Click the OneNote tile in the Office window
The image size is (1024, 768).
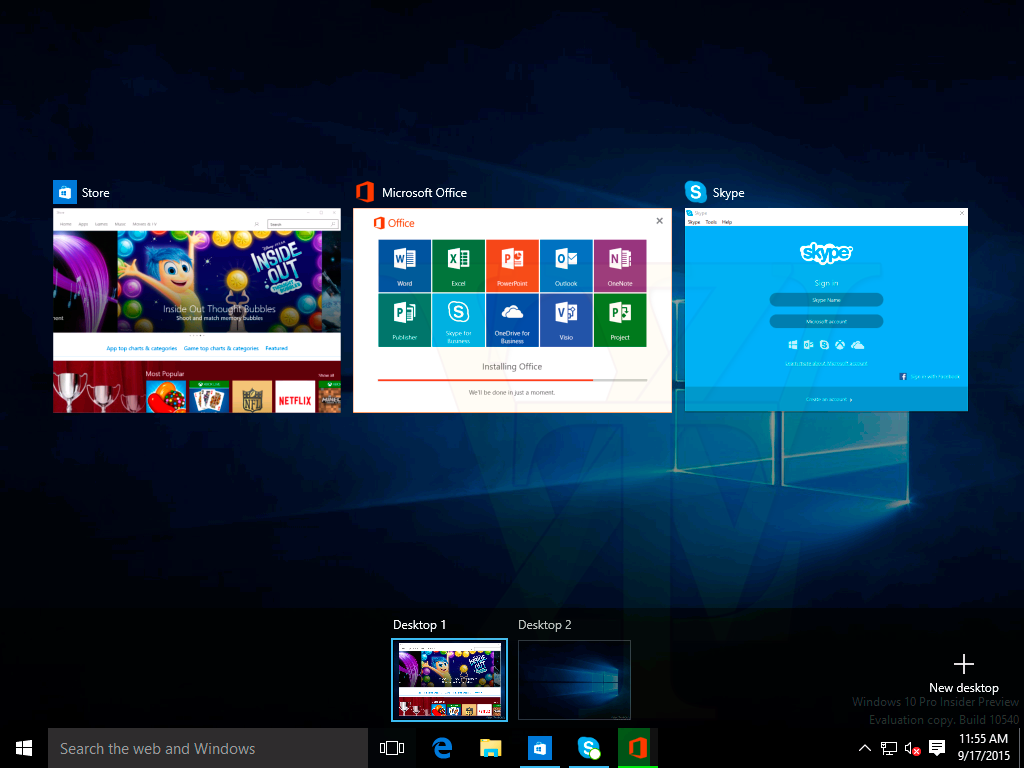620,266
